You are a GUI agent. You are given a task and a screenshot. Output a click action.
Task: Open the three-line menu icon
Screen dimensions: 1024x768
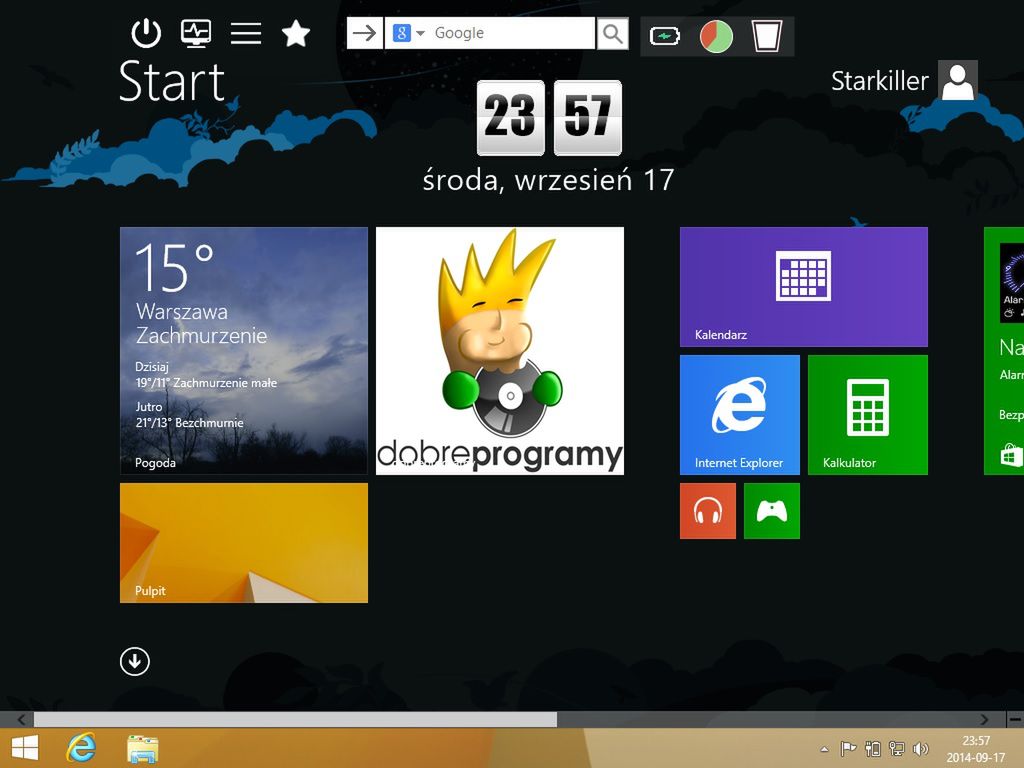pyautogui.click(x=246, y=33)
